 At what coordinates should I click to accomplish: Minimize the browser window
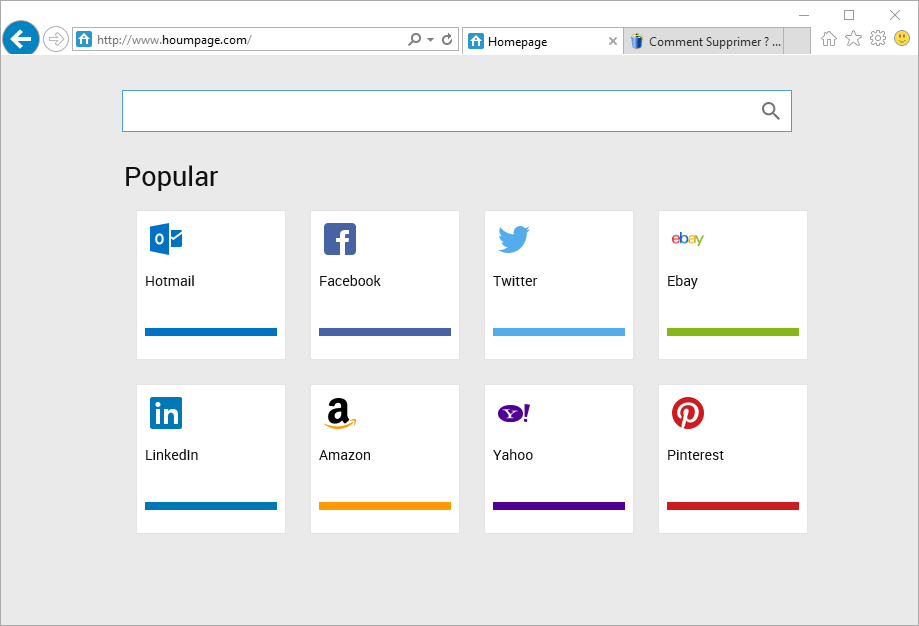804,15
